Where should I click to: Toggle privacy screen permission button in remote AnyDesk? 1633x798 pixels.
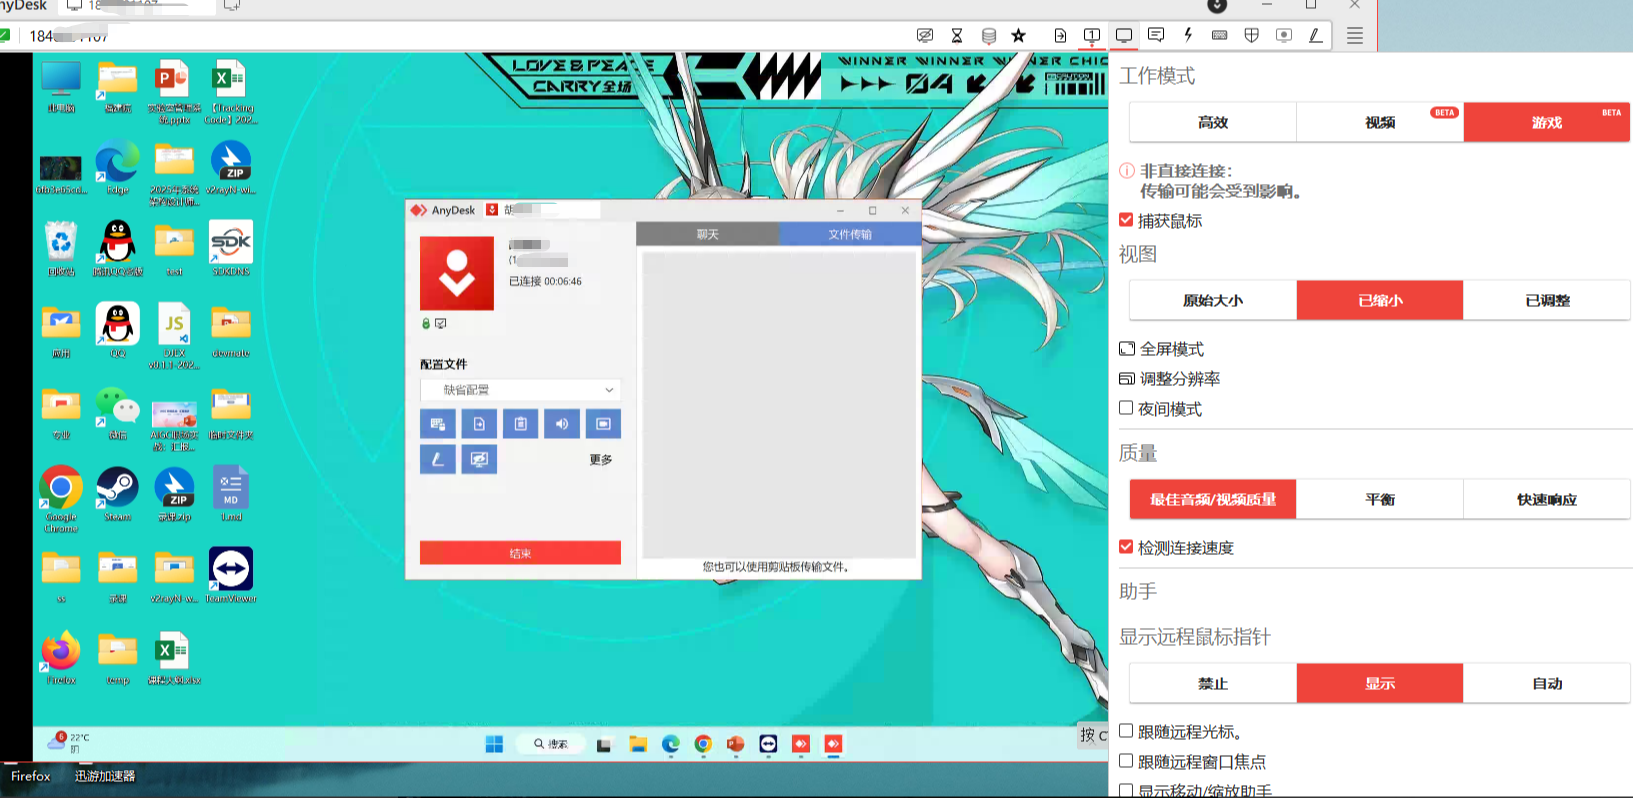click(479, 459)
